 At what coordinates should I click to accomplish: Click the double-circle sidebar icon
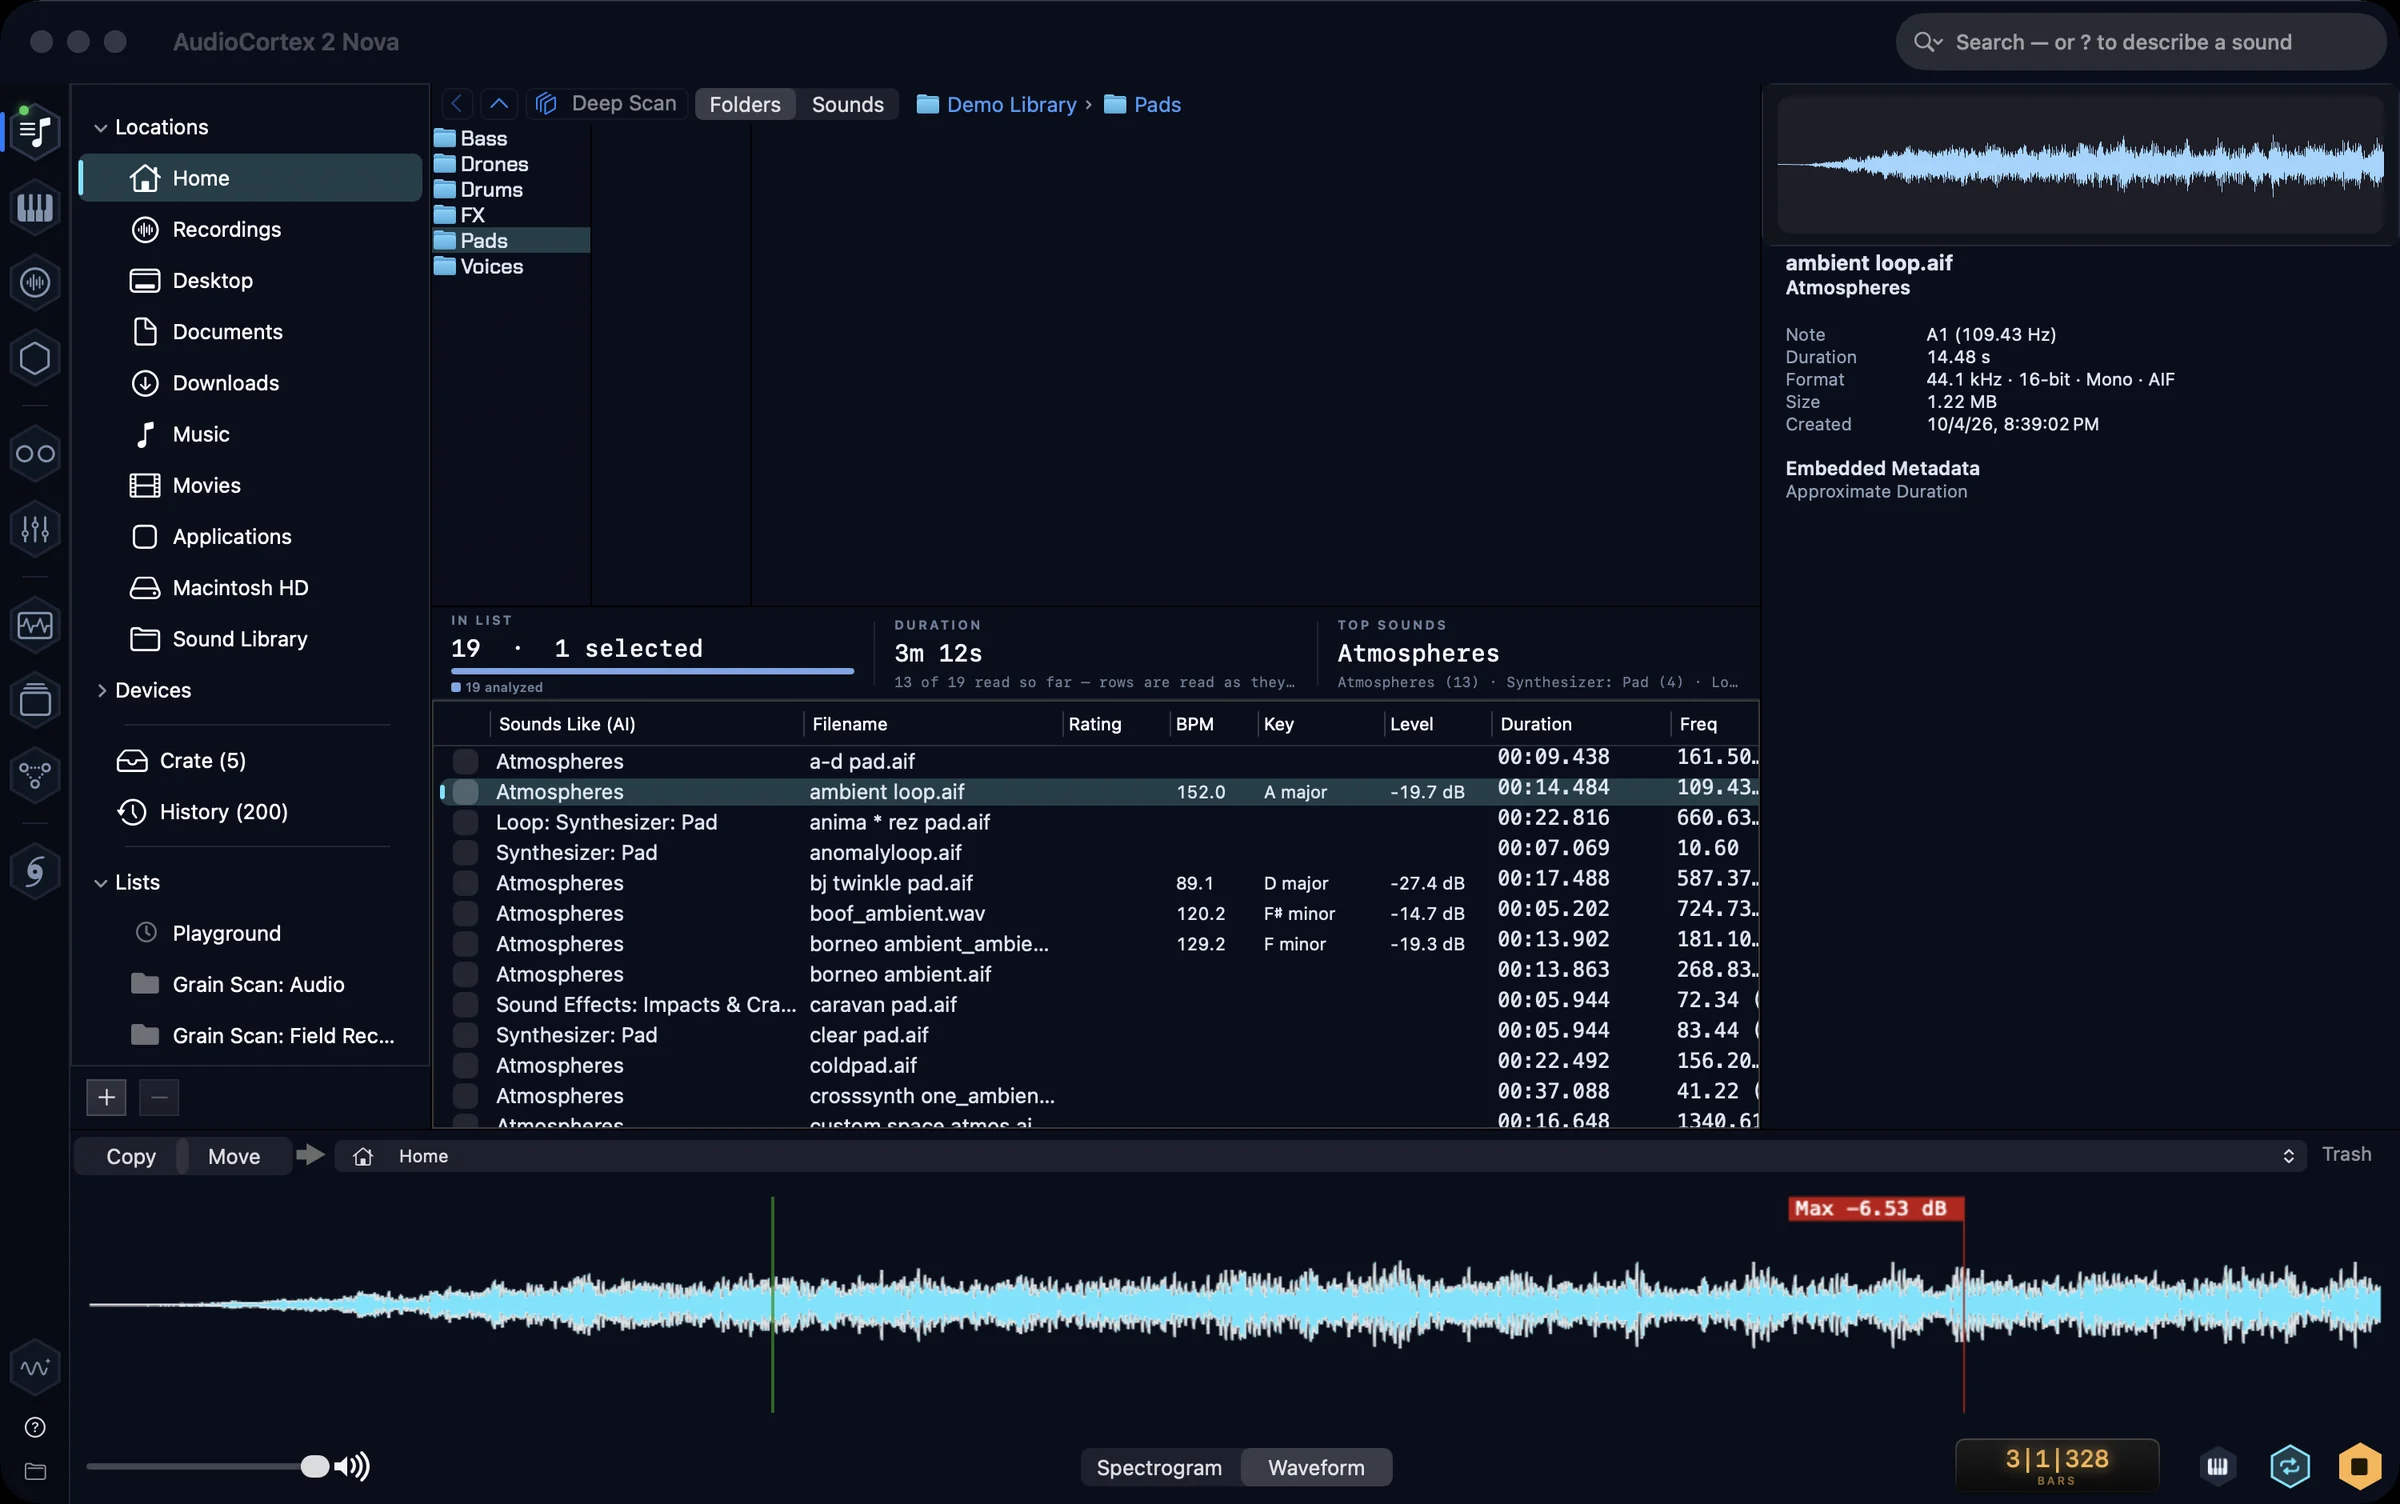click(x=35, y=454)
